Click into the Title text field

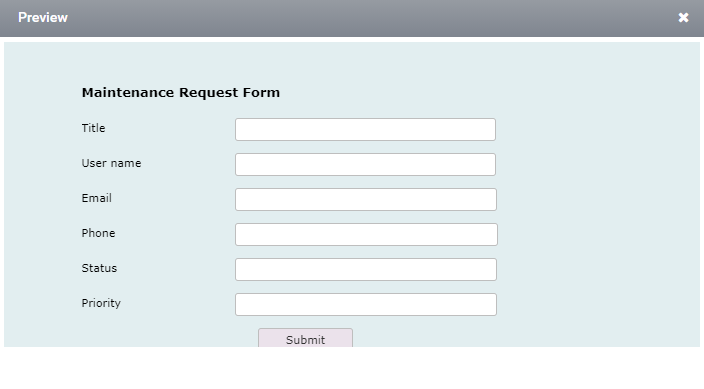click(365, 129)
